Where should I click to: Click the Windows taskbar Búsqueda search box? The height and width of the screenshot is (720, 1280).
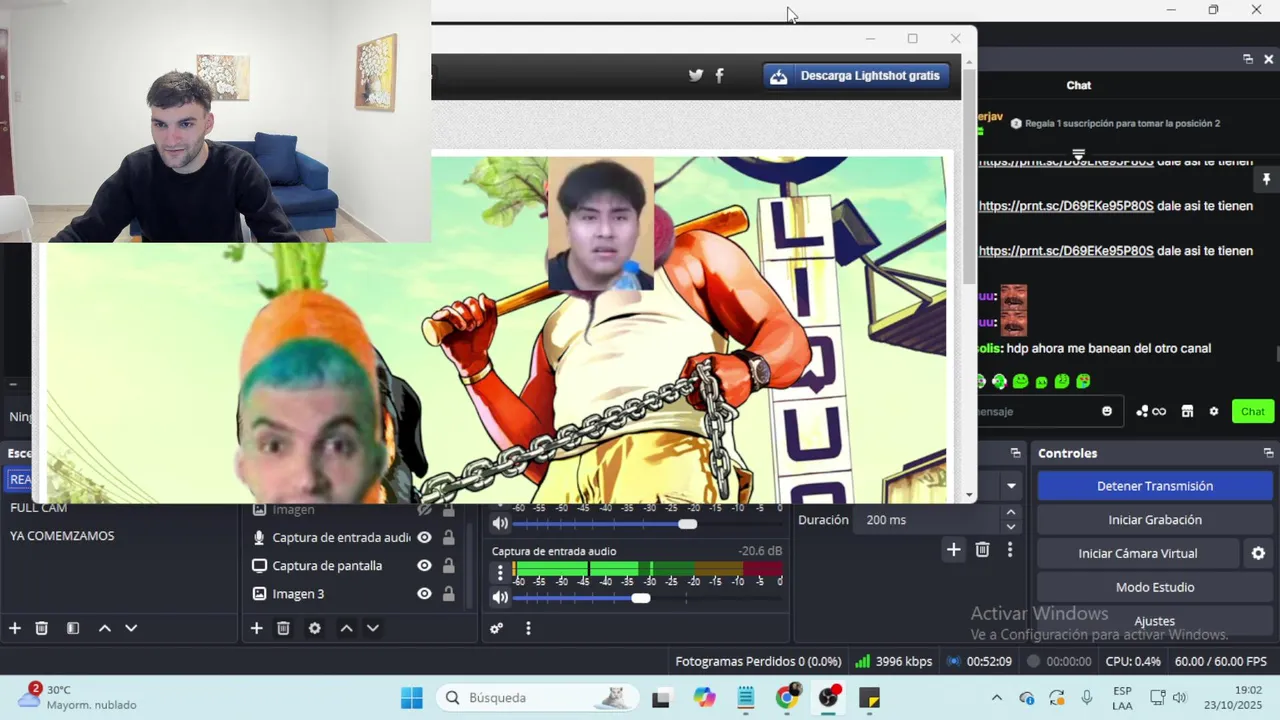[x=539, y=698]
